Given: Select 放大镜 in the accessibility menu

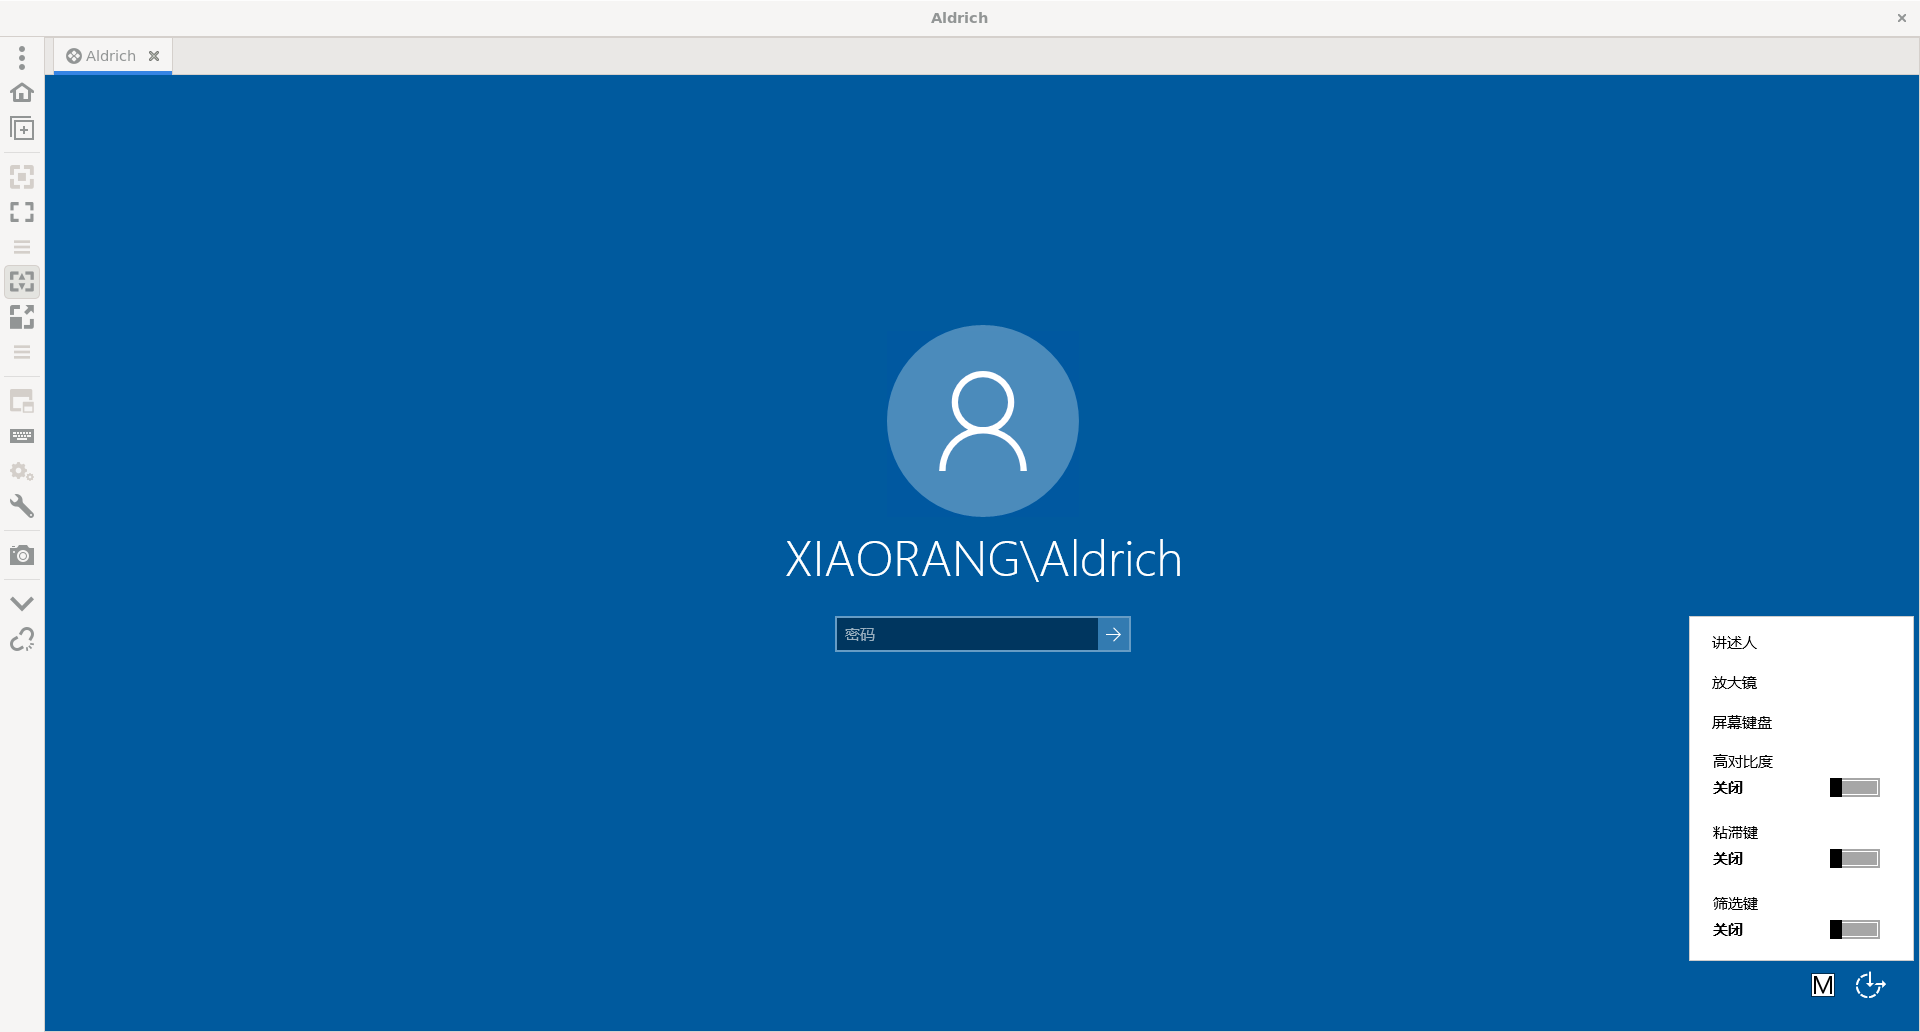Looking at the screenshot, I should [1734, 683].
